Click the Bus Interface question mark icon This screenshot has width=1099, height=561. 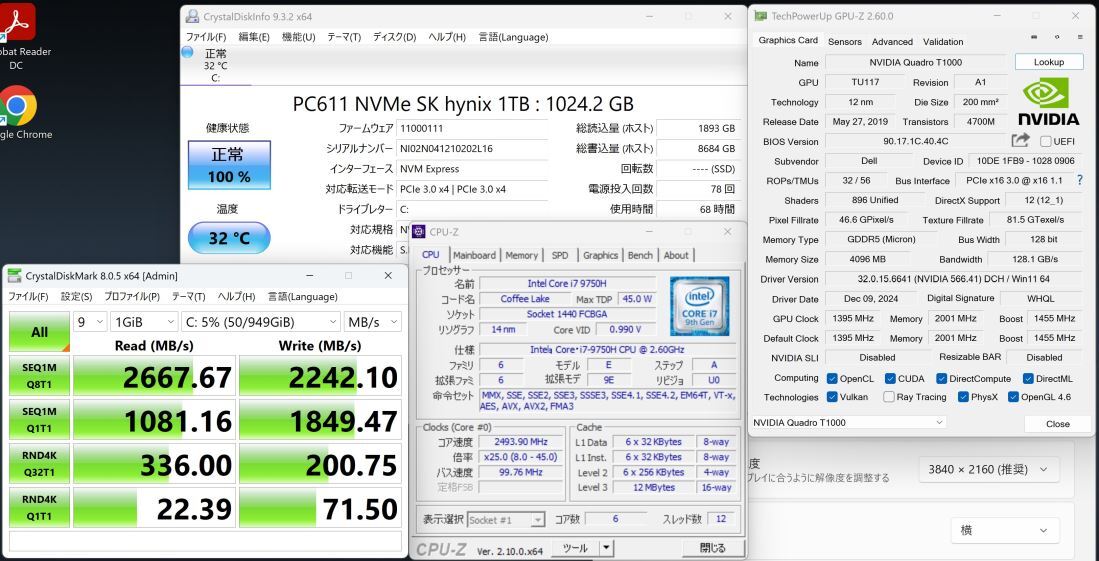(1080, 180)
